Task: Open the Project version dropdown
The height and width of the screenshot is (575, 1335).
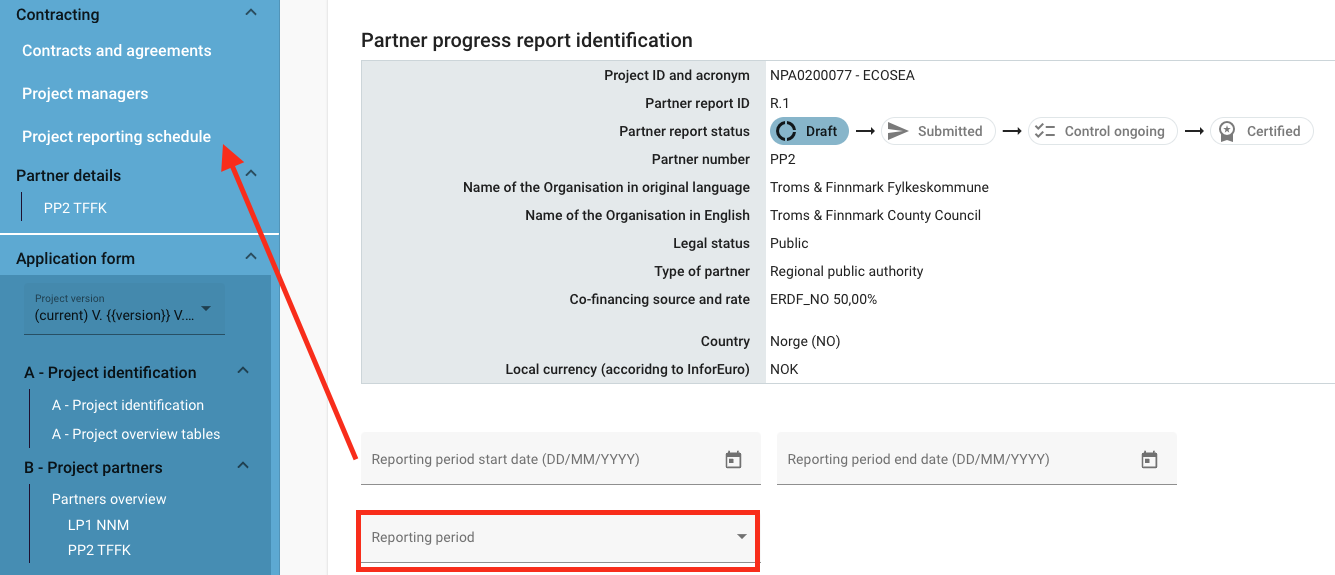Action: pyautogui.click(x=124, y=309)
